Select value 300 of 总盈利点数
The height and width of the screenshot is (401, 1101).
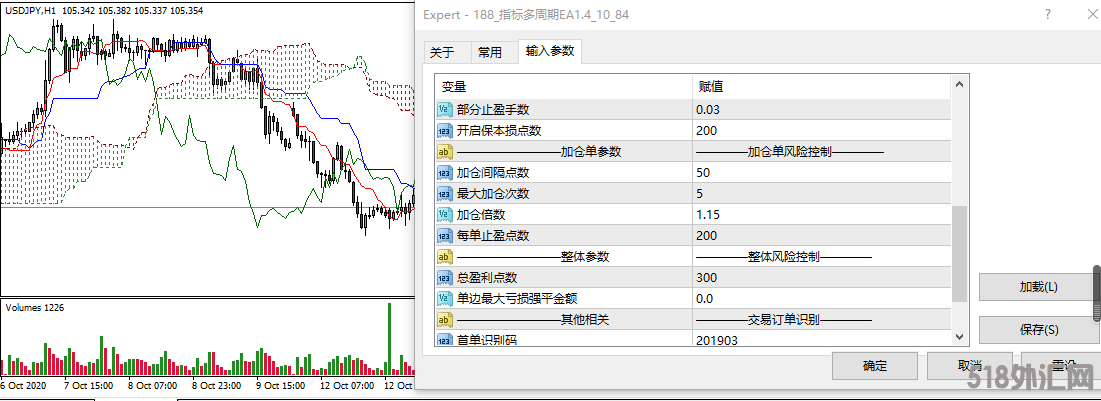pos(706,278)
